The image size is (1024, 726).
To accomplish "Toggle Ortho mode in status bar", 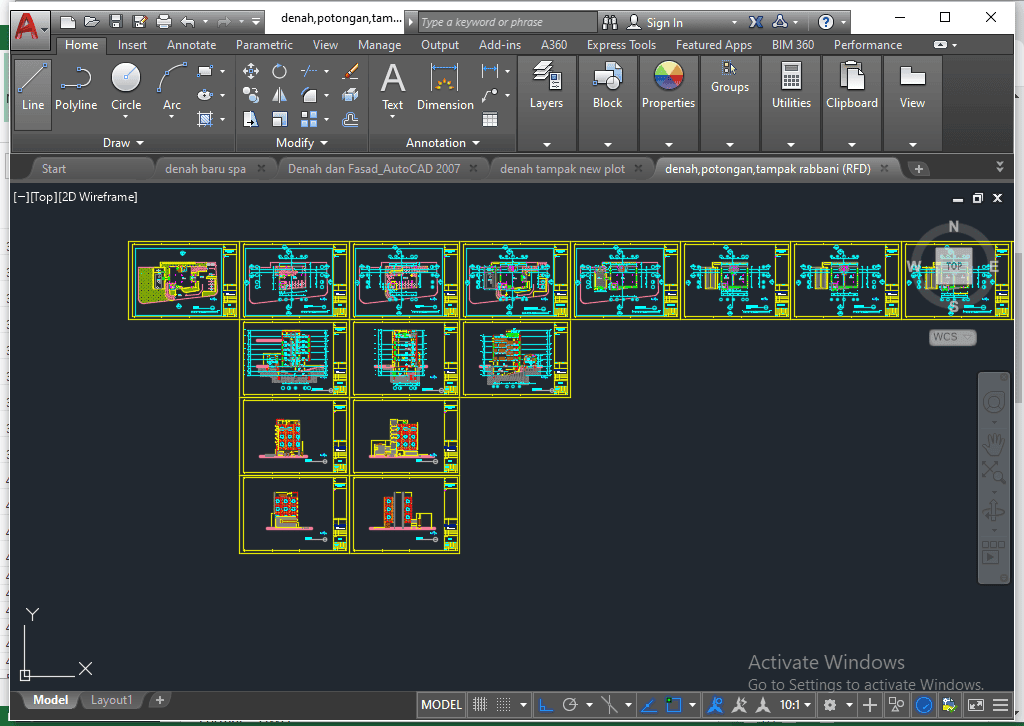I will click(546, 705).
